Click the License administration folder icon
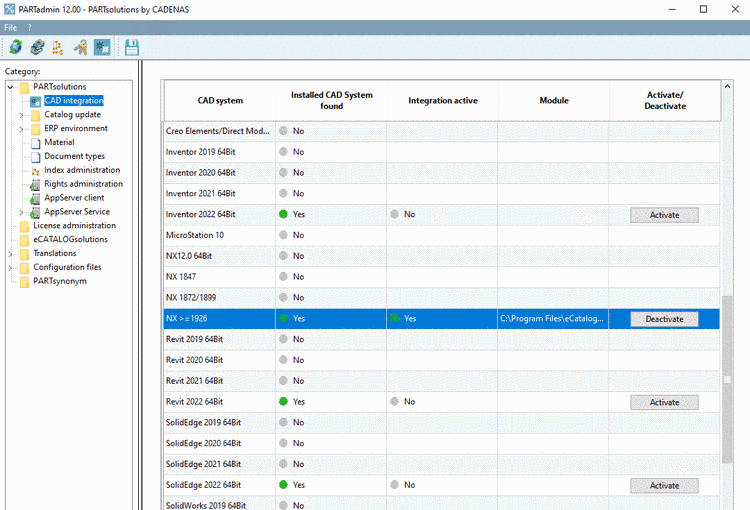Image resolution: width=750 pixels, height=510 pixels. click(x=24, y=226)
